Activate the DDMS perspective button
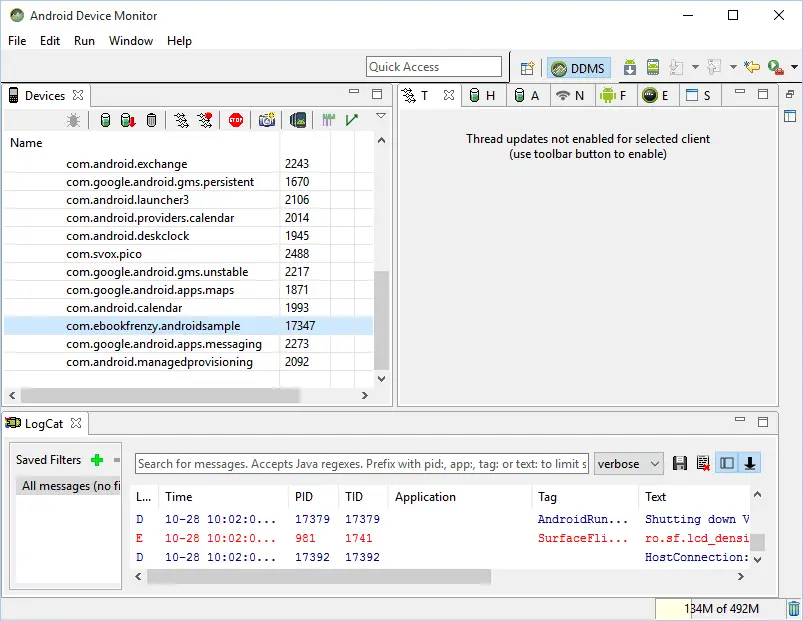Viewport: 803px width, 621px height. click(x=578, y=68)
